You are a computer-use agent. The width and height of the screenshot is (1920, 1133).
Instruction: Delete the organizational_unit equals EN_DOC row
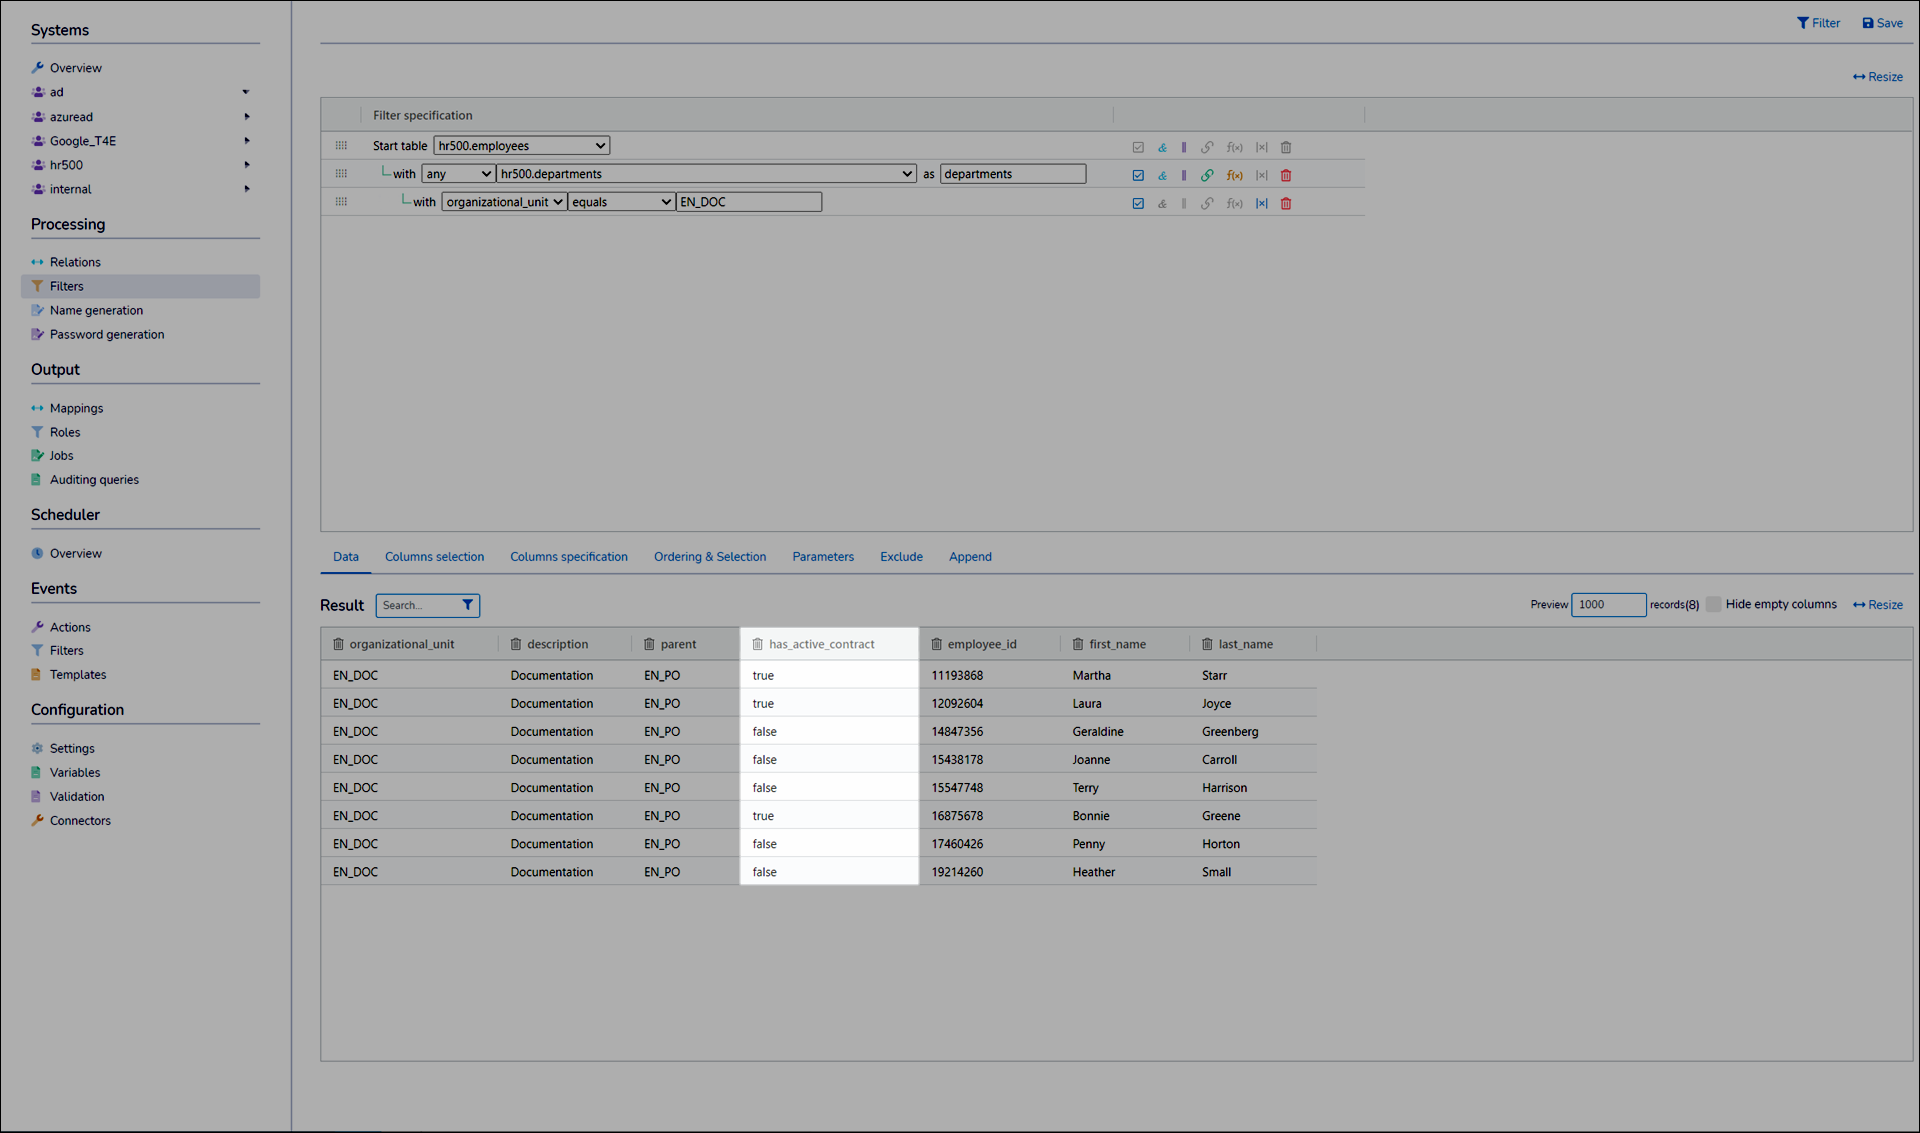1286,203
